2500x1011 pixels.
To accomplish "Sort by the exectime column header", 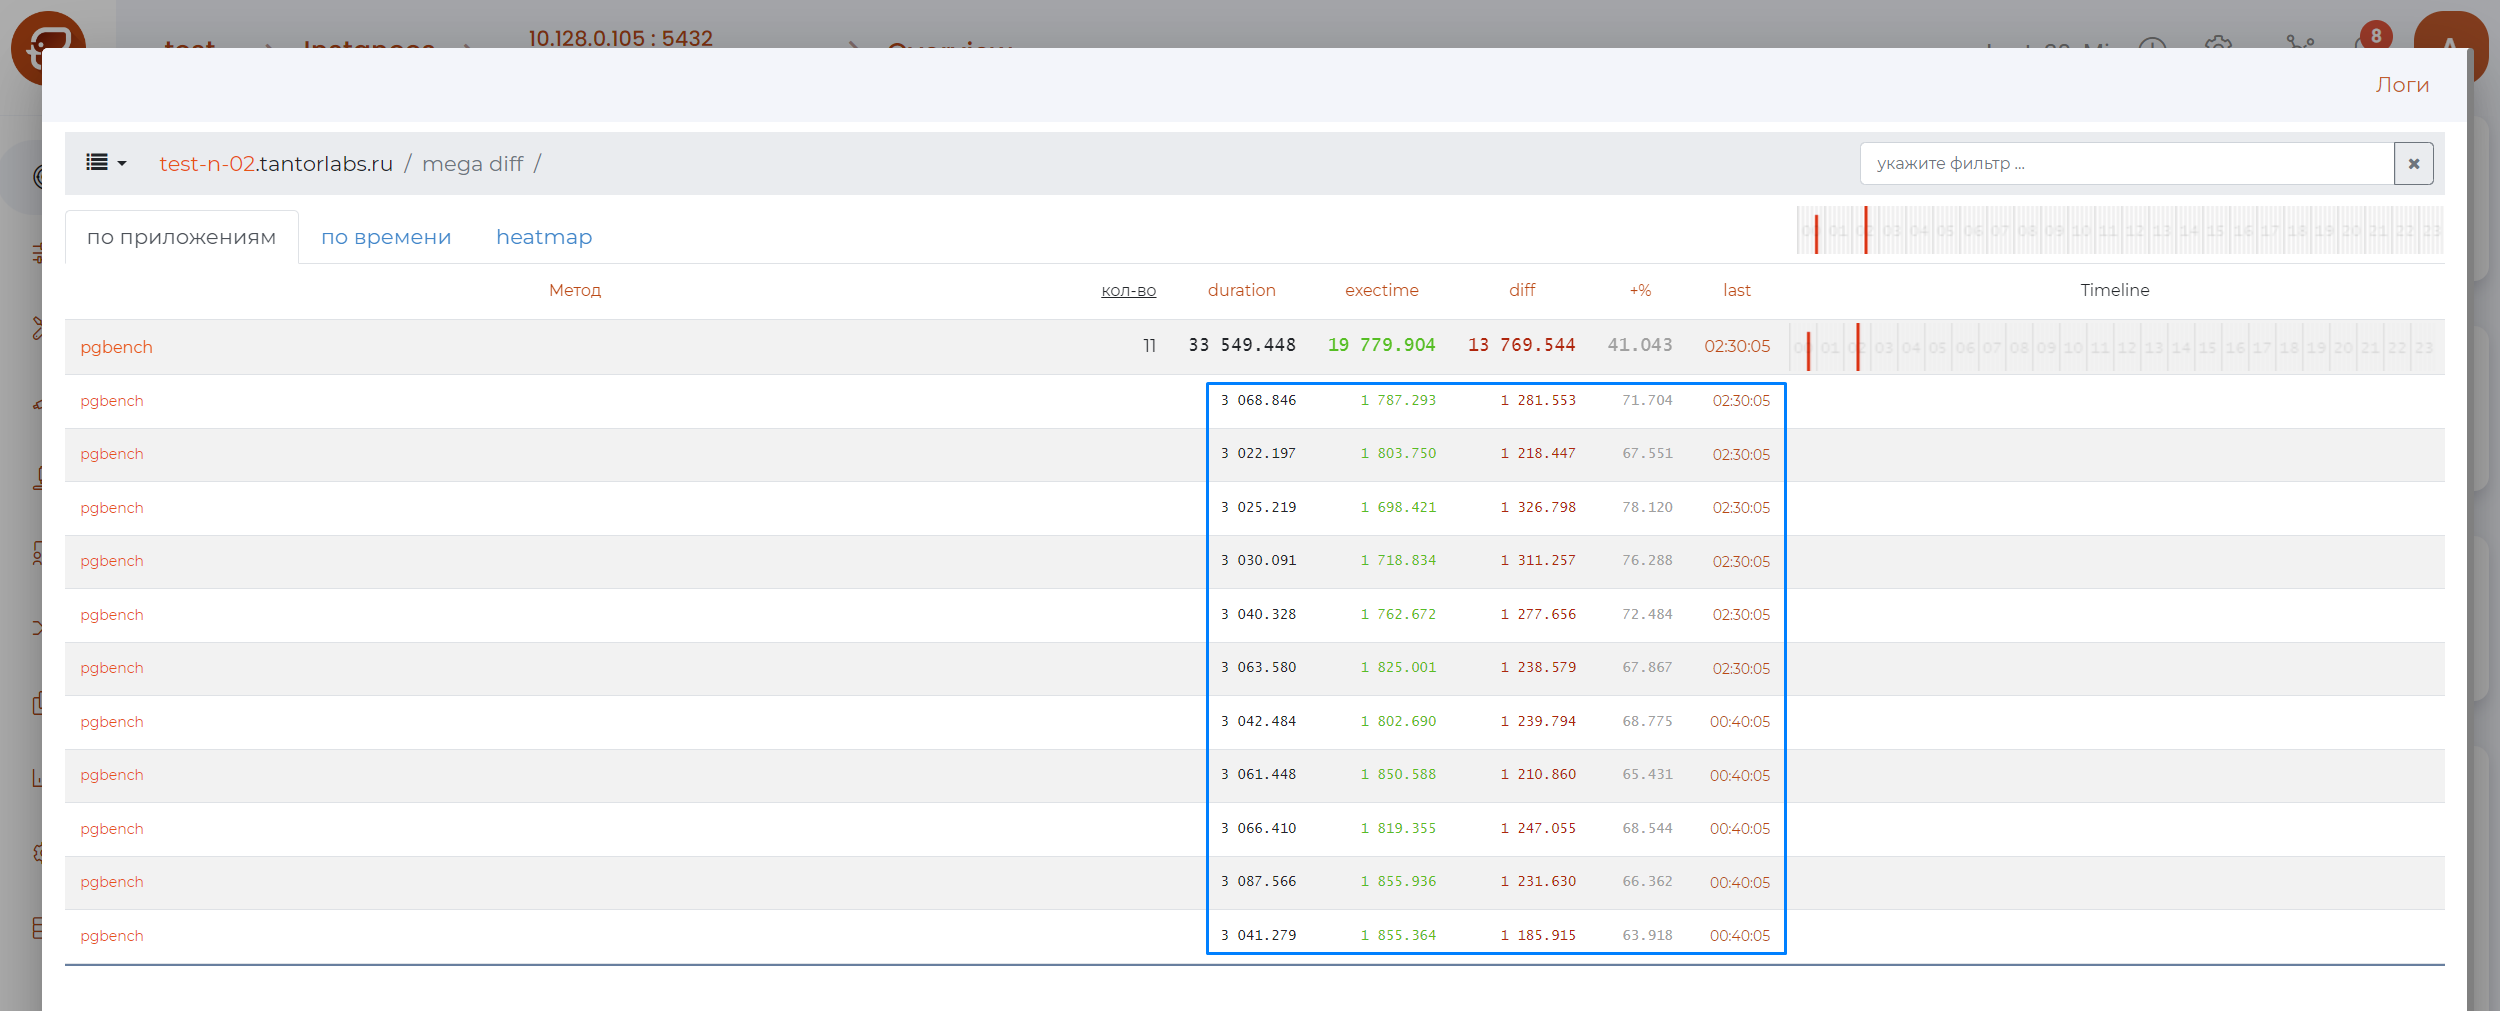I will [1381, 291].
